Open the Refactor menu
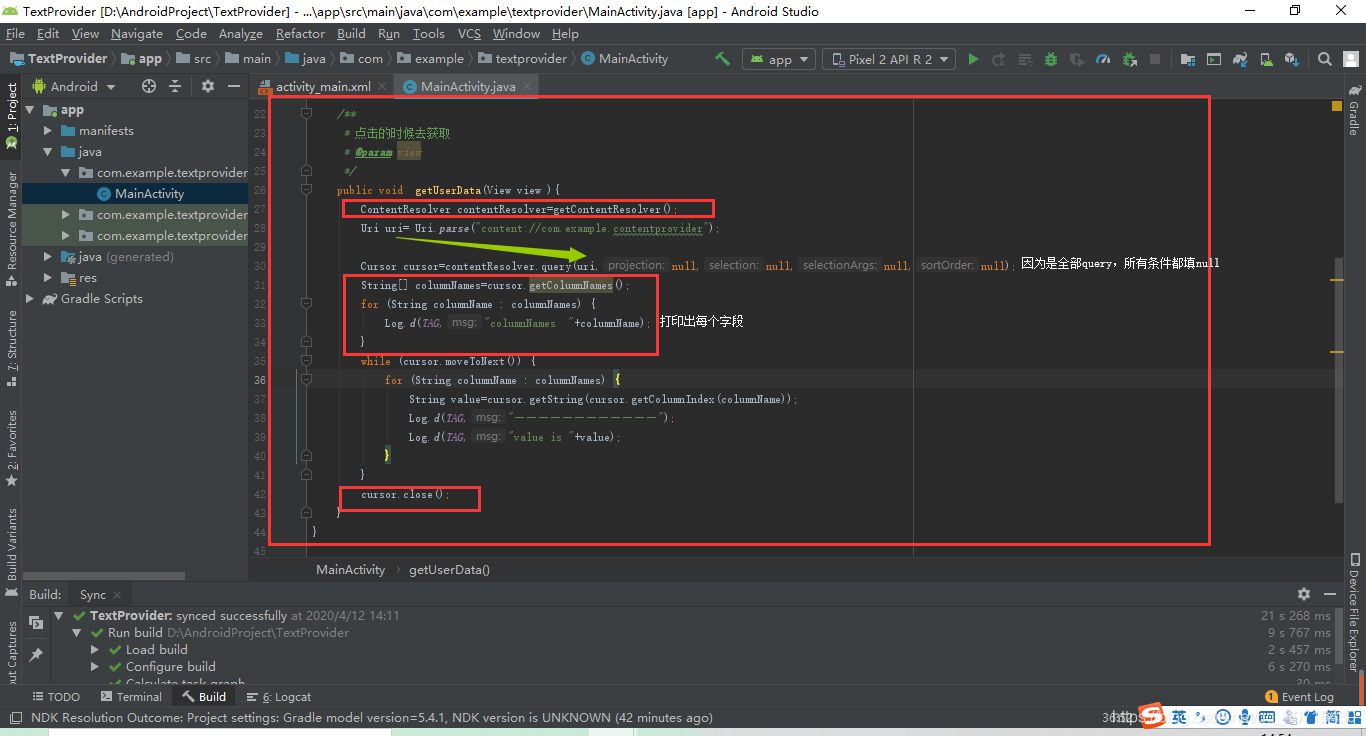The height and width of the screenshot is (736, 1366). click(x=301, y=34)
